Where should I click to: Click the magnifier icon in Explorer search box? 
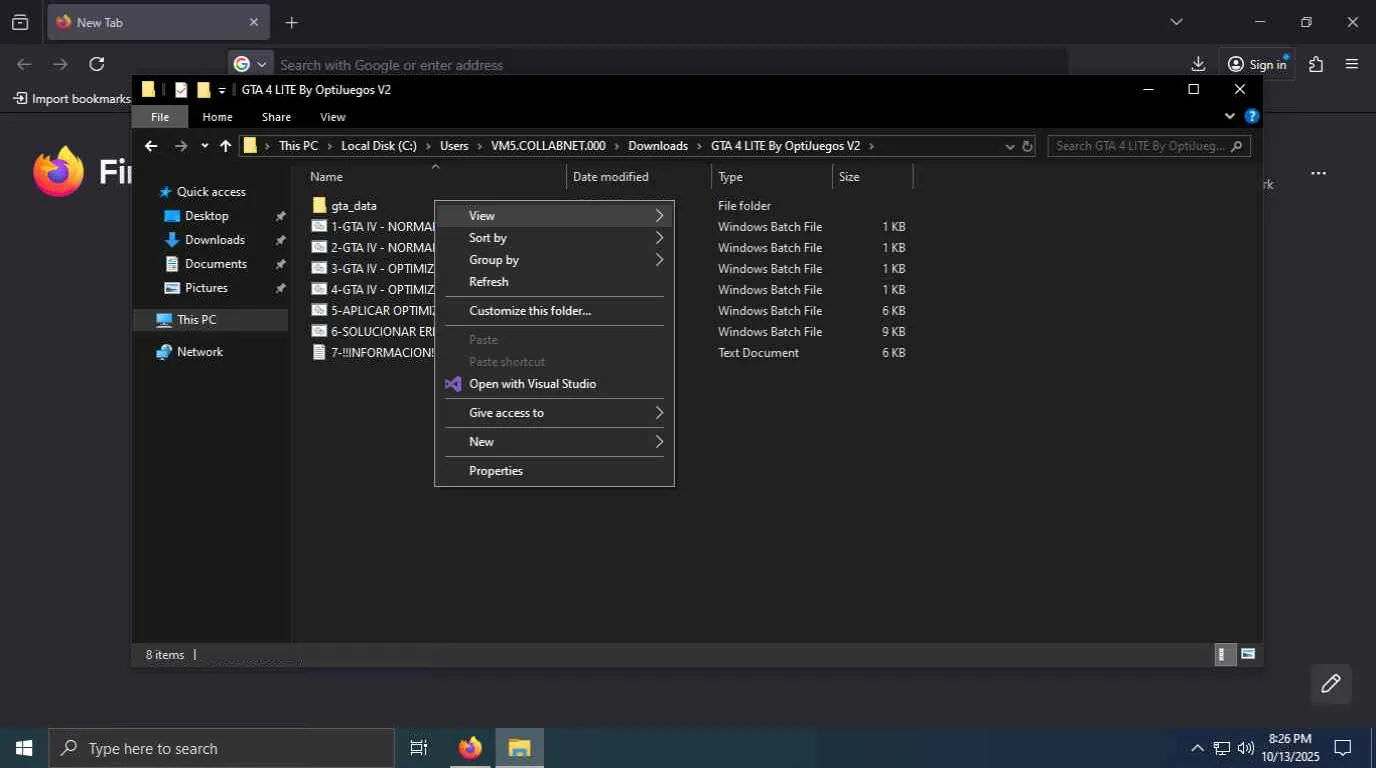pos(1237,146)
